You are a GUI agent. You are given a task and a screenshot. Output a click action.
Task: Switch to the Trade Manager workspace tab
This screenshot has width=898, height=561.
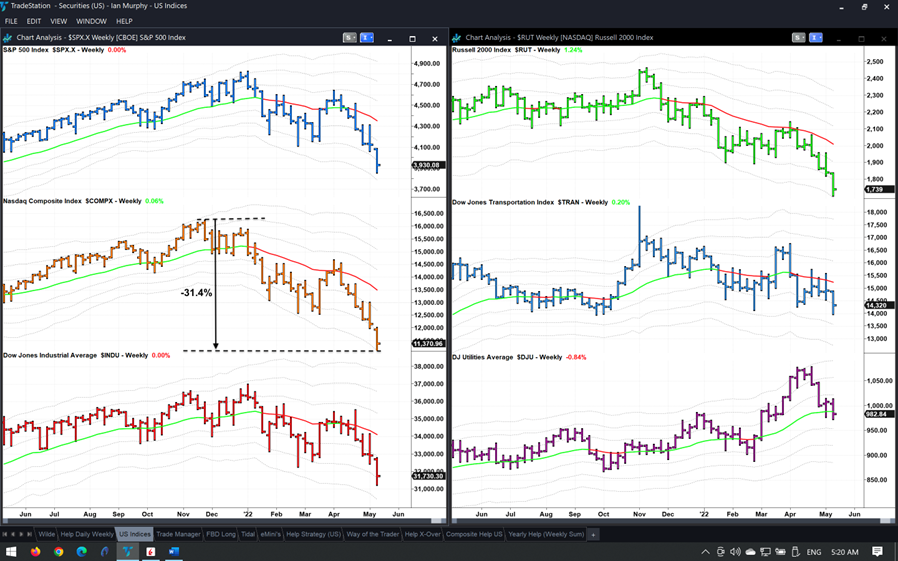[x=178, y=535]
